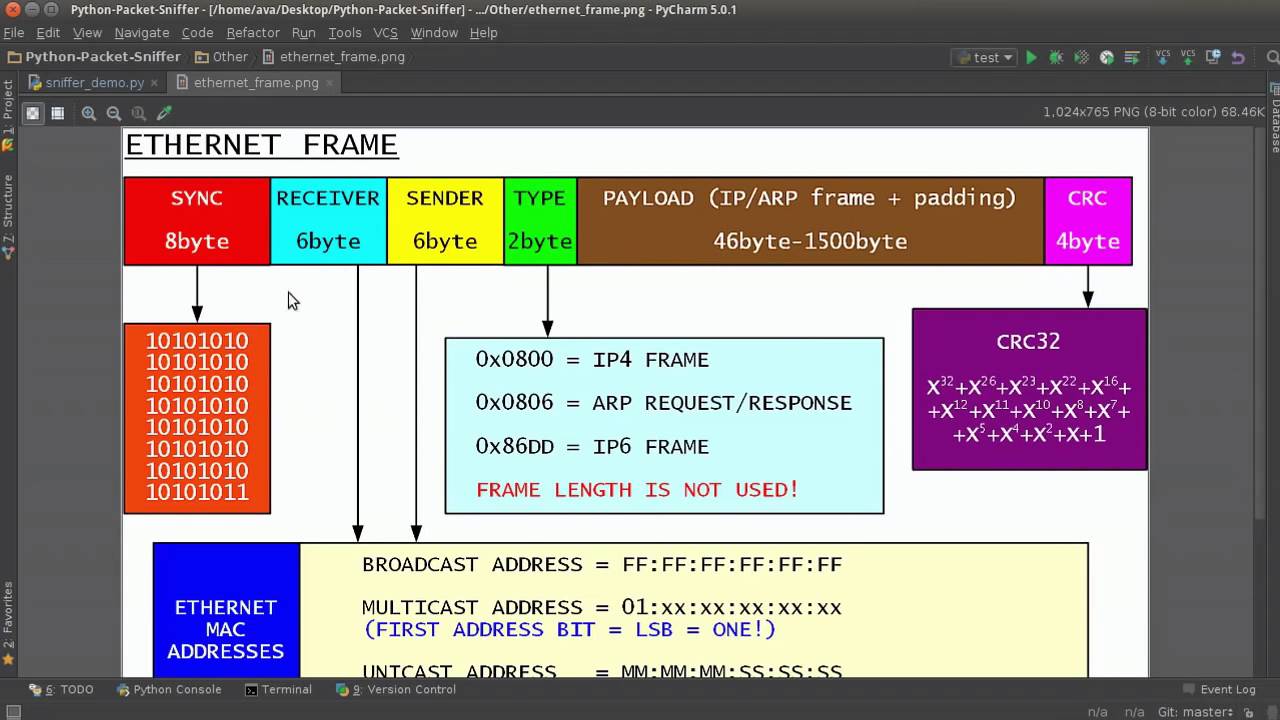This screenshot has width=1280, height=720.
Task: Click the Other folder breadcrumb
Action: coord(221,57)
